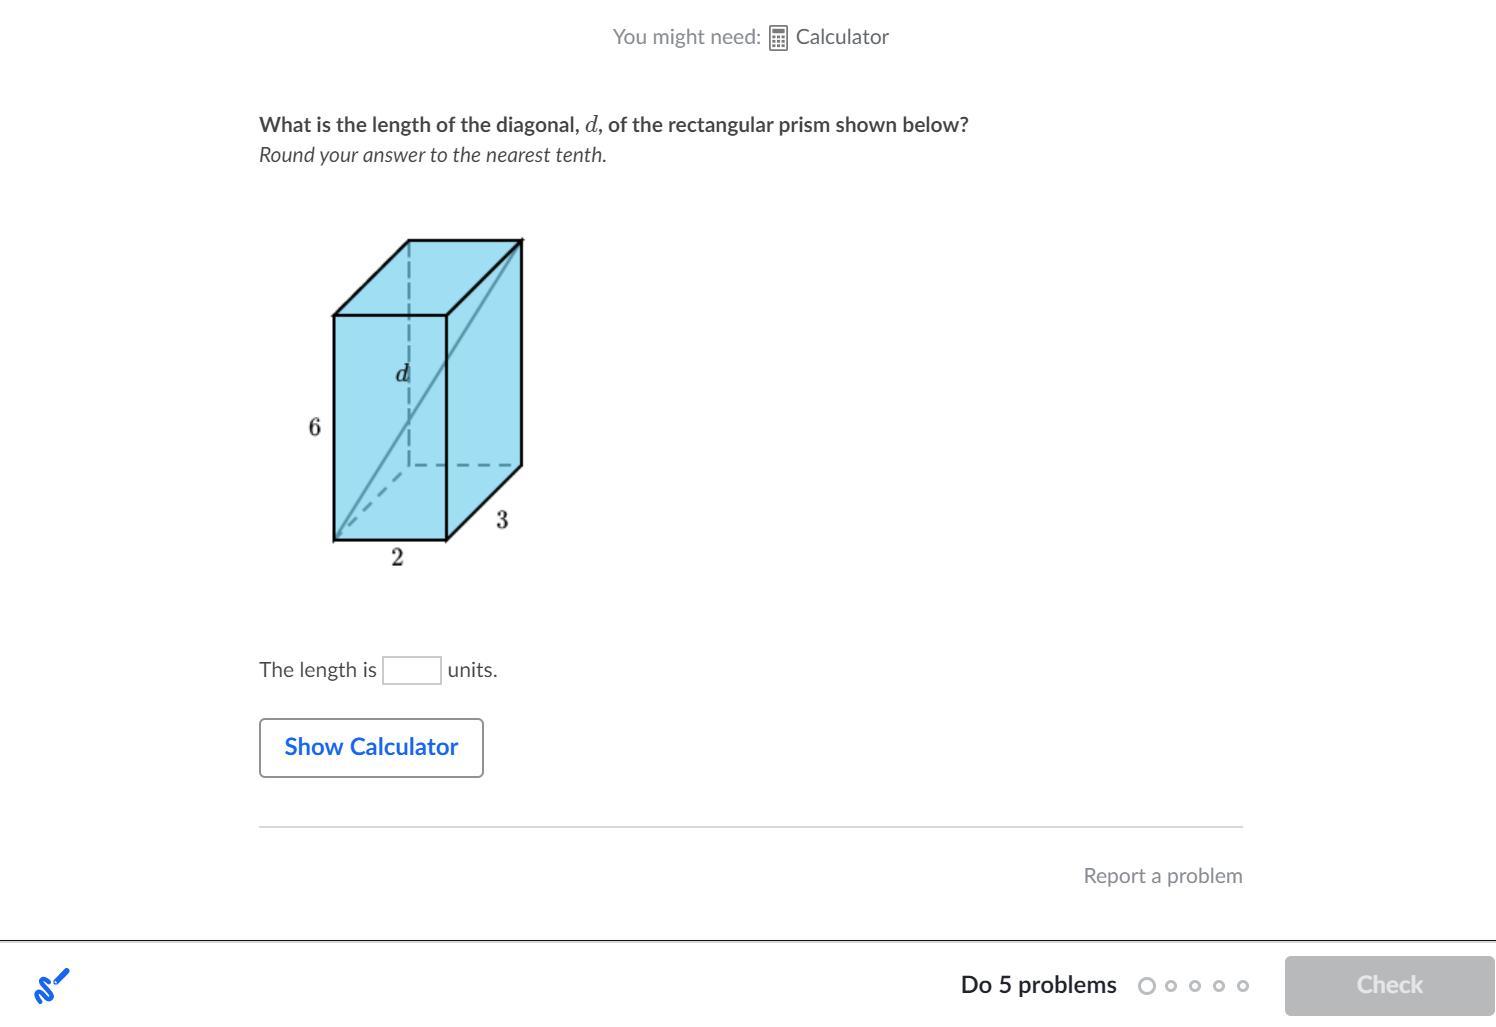
Task: Select the first progress circle
Action: click(1147, 986)
